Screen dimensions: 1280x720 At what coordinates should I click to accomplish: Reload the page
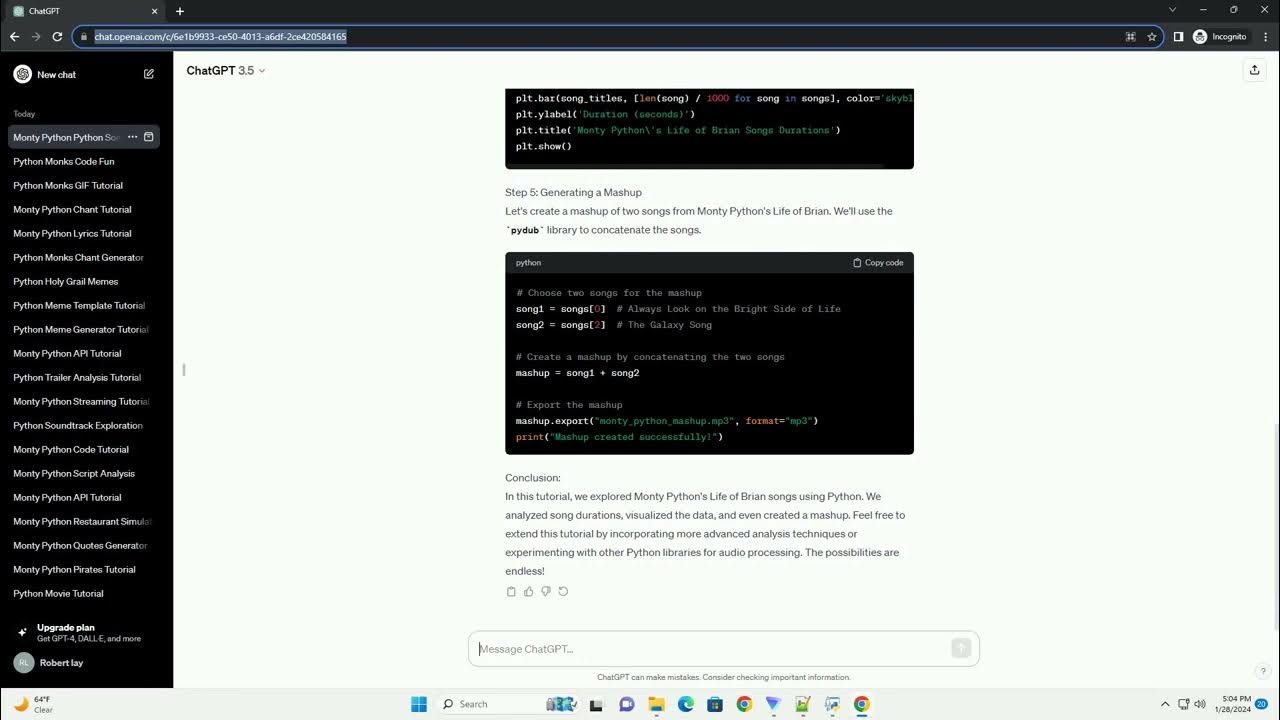click(x=57, y=37)
